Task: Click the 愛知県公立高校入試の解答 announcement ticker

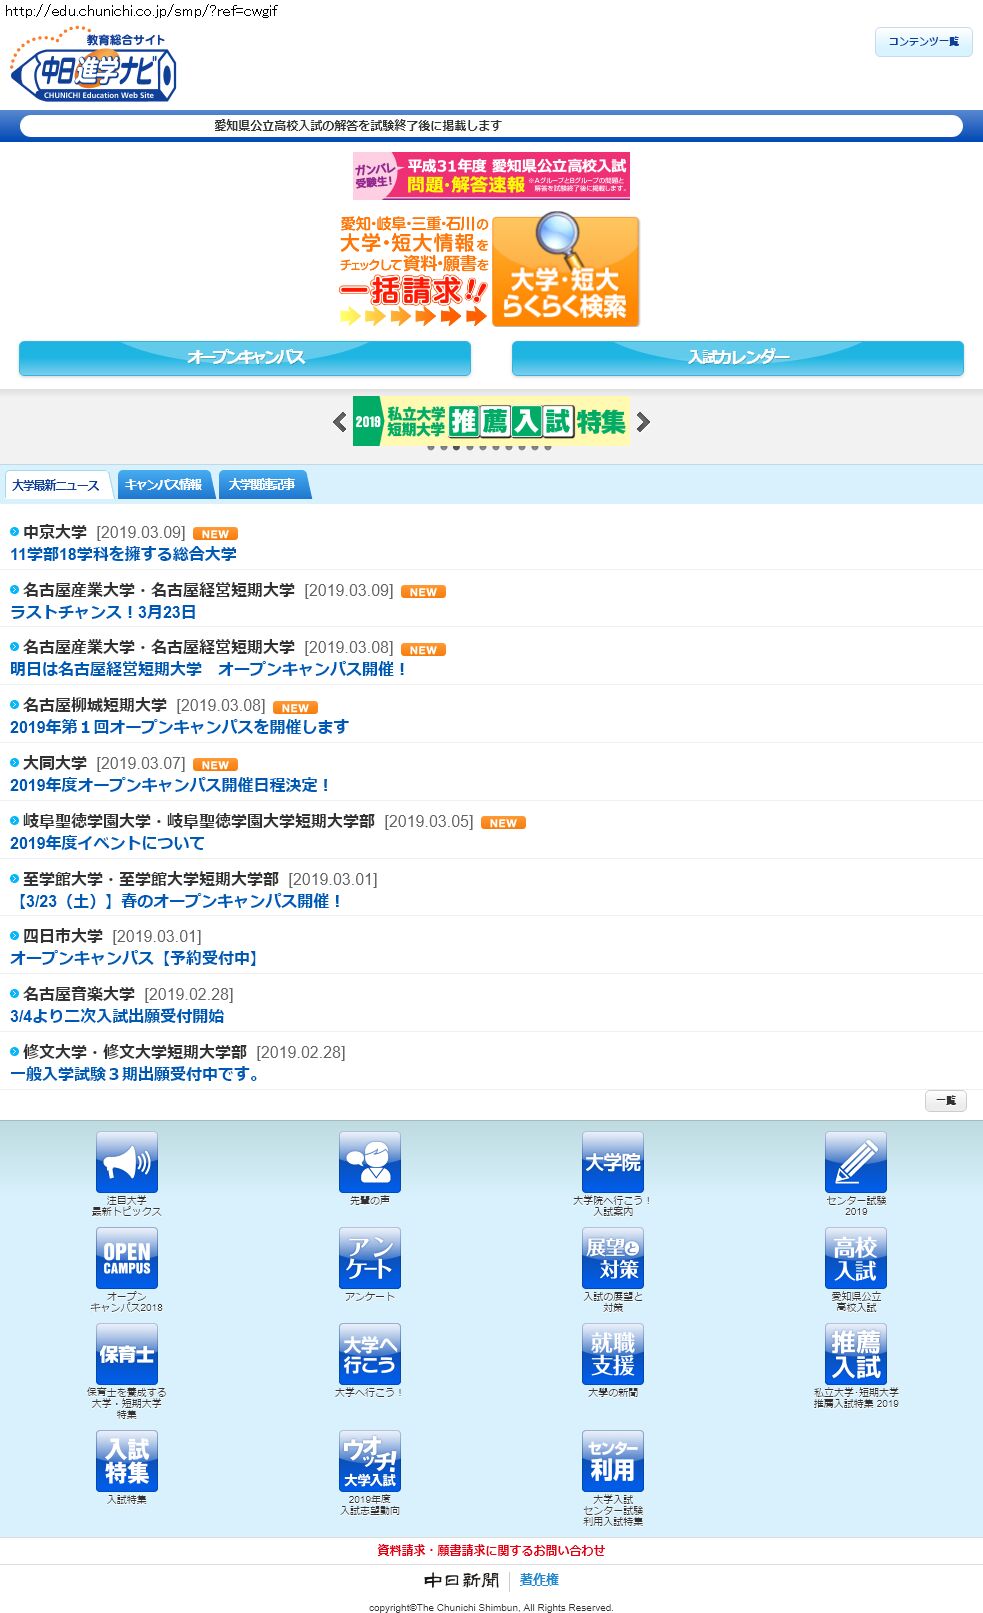Action: pos(491,126)
